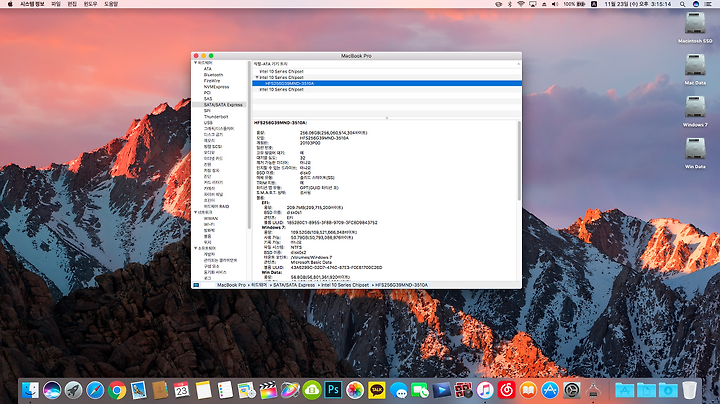
Task: Open Spotlight search in menu bar
Action: pyautogui.click(x=683, y=4)
